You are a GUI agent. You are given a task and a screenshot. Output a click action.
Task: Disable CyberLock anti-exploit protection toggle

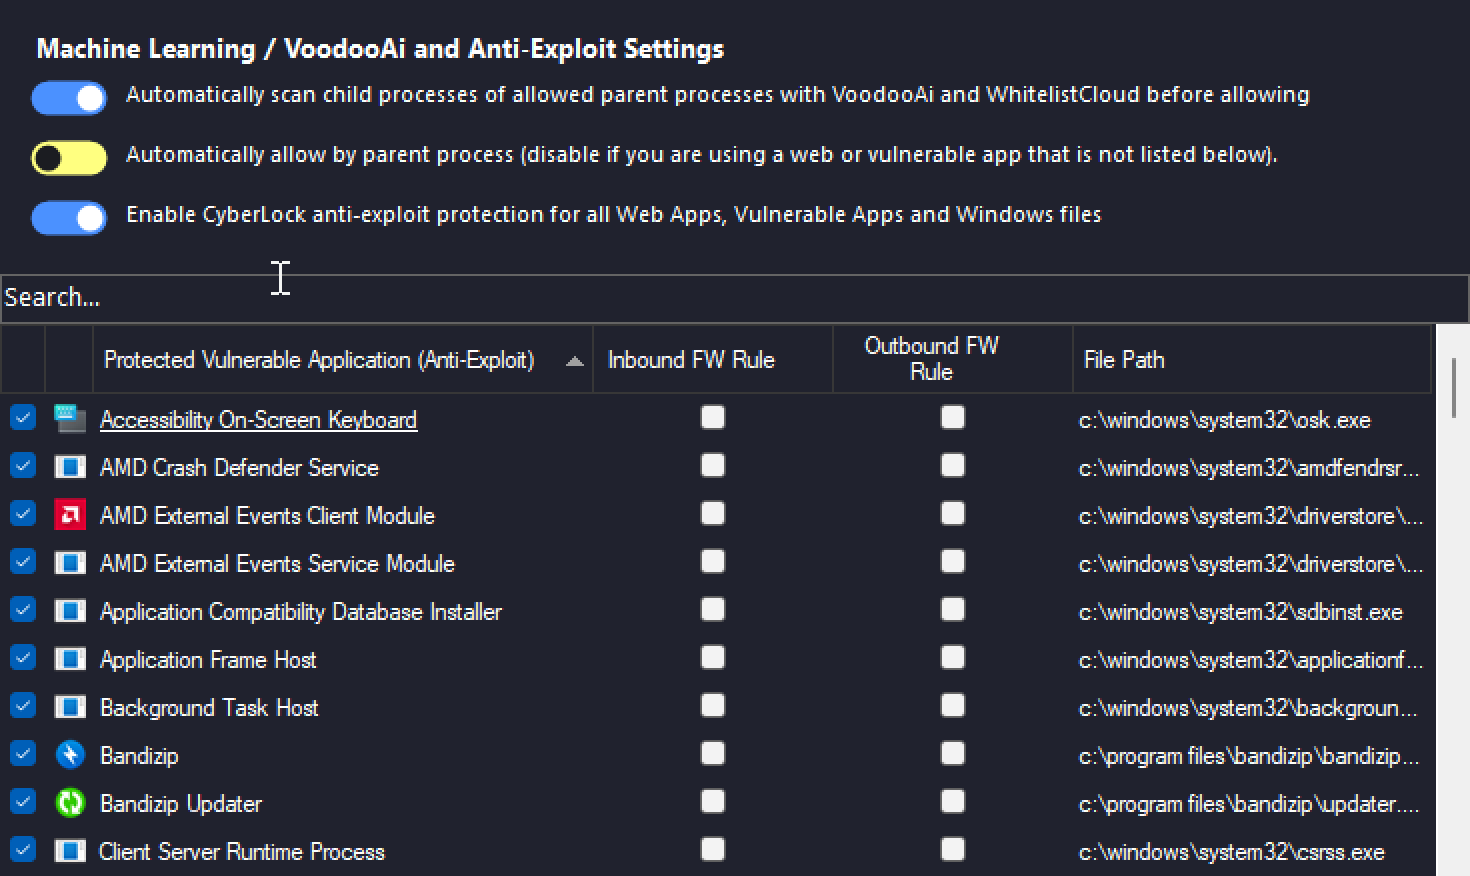(69, 218)
